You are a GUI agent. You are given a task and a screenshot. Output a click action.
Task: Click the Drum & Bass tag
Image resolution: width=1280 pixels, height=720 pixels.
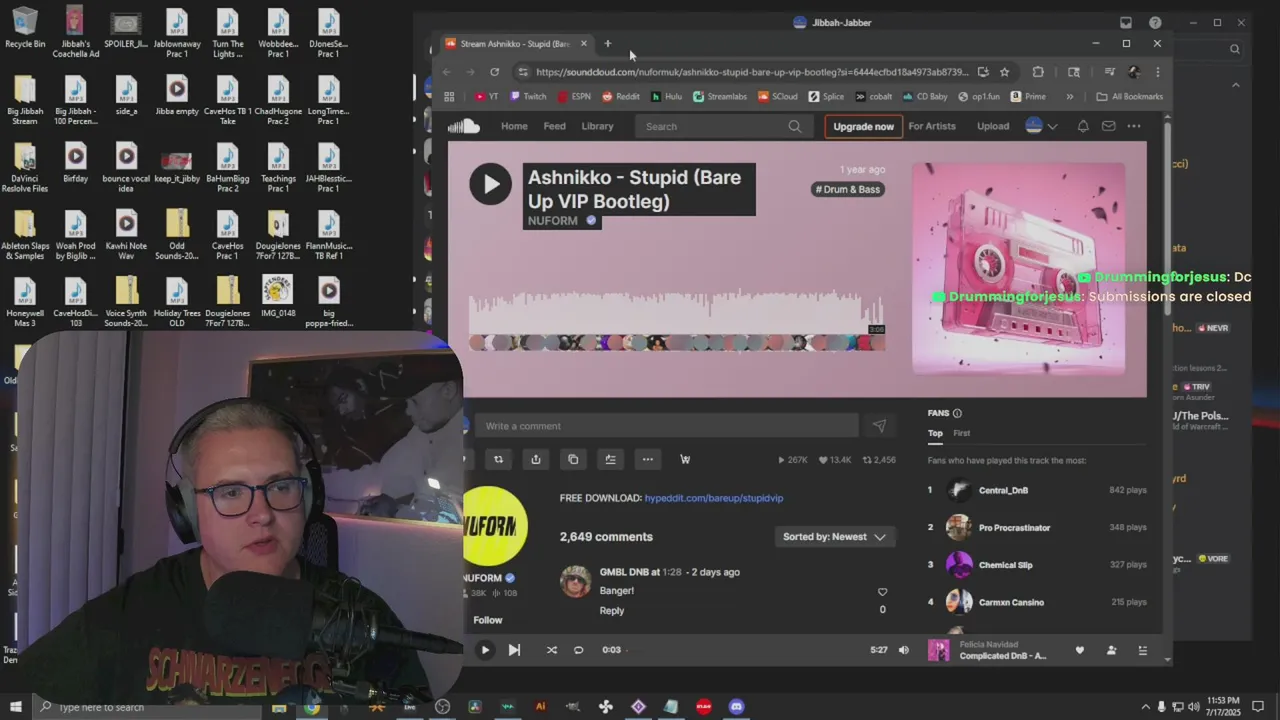point(848,189)
